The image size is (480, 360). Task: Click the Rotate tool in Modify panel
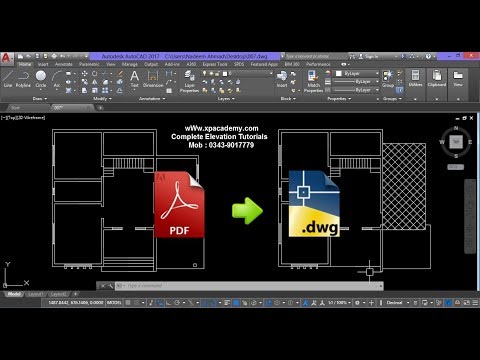(x=95, y=73)
